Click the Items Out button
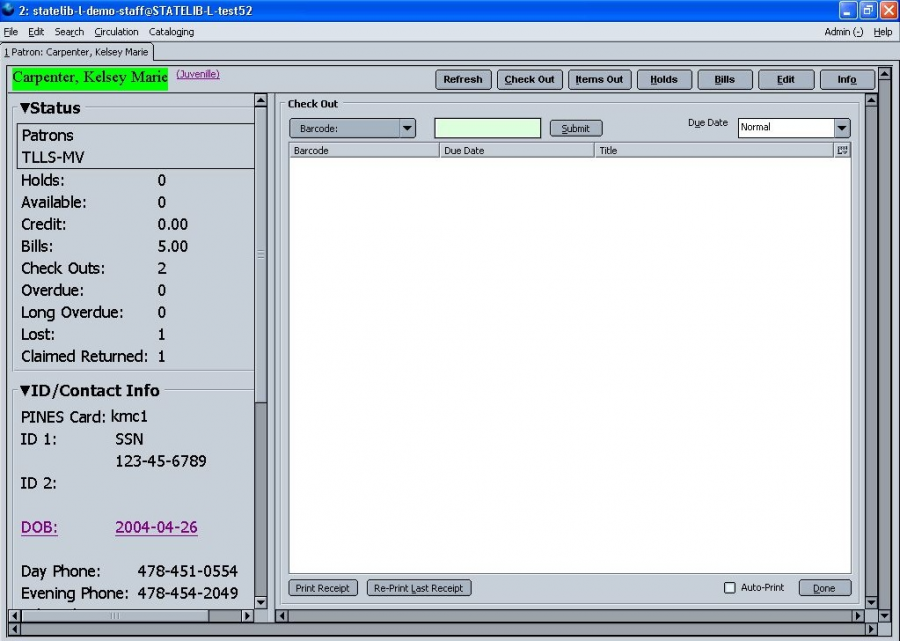Viewport: 900px width, 641px height. (x=599, y=80)
